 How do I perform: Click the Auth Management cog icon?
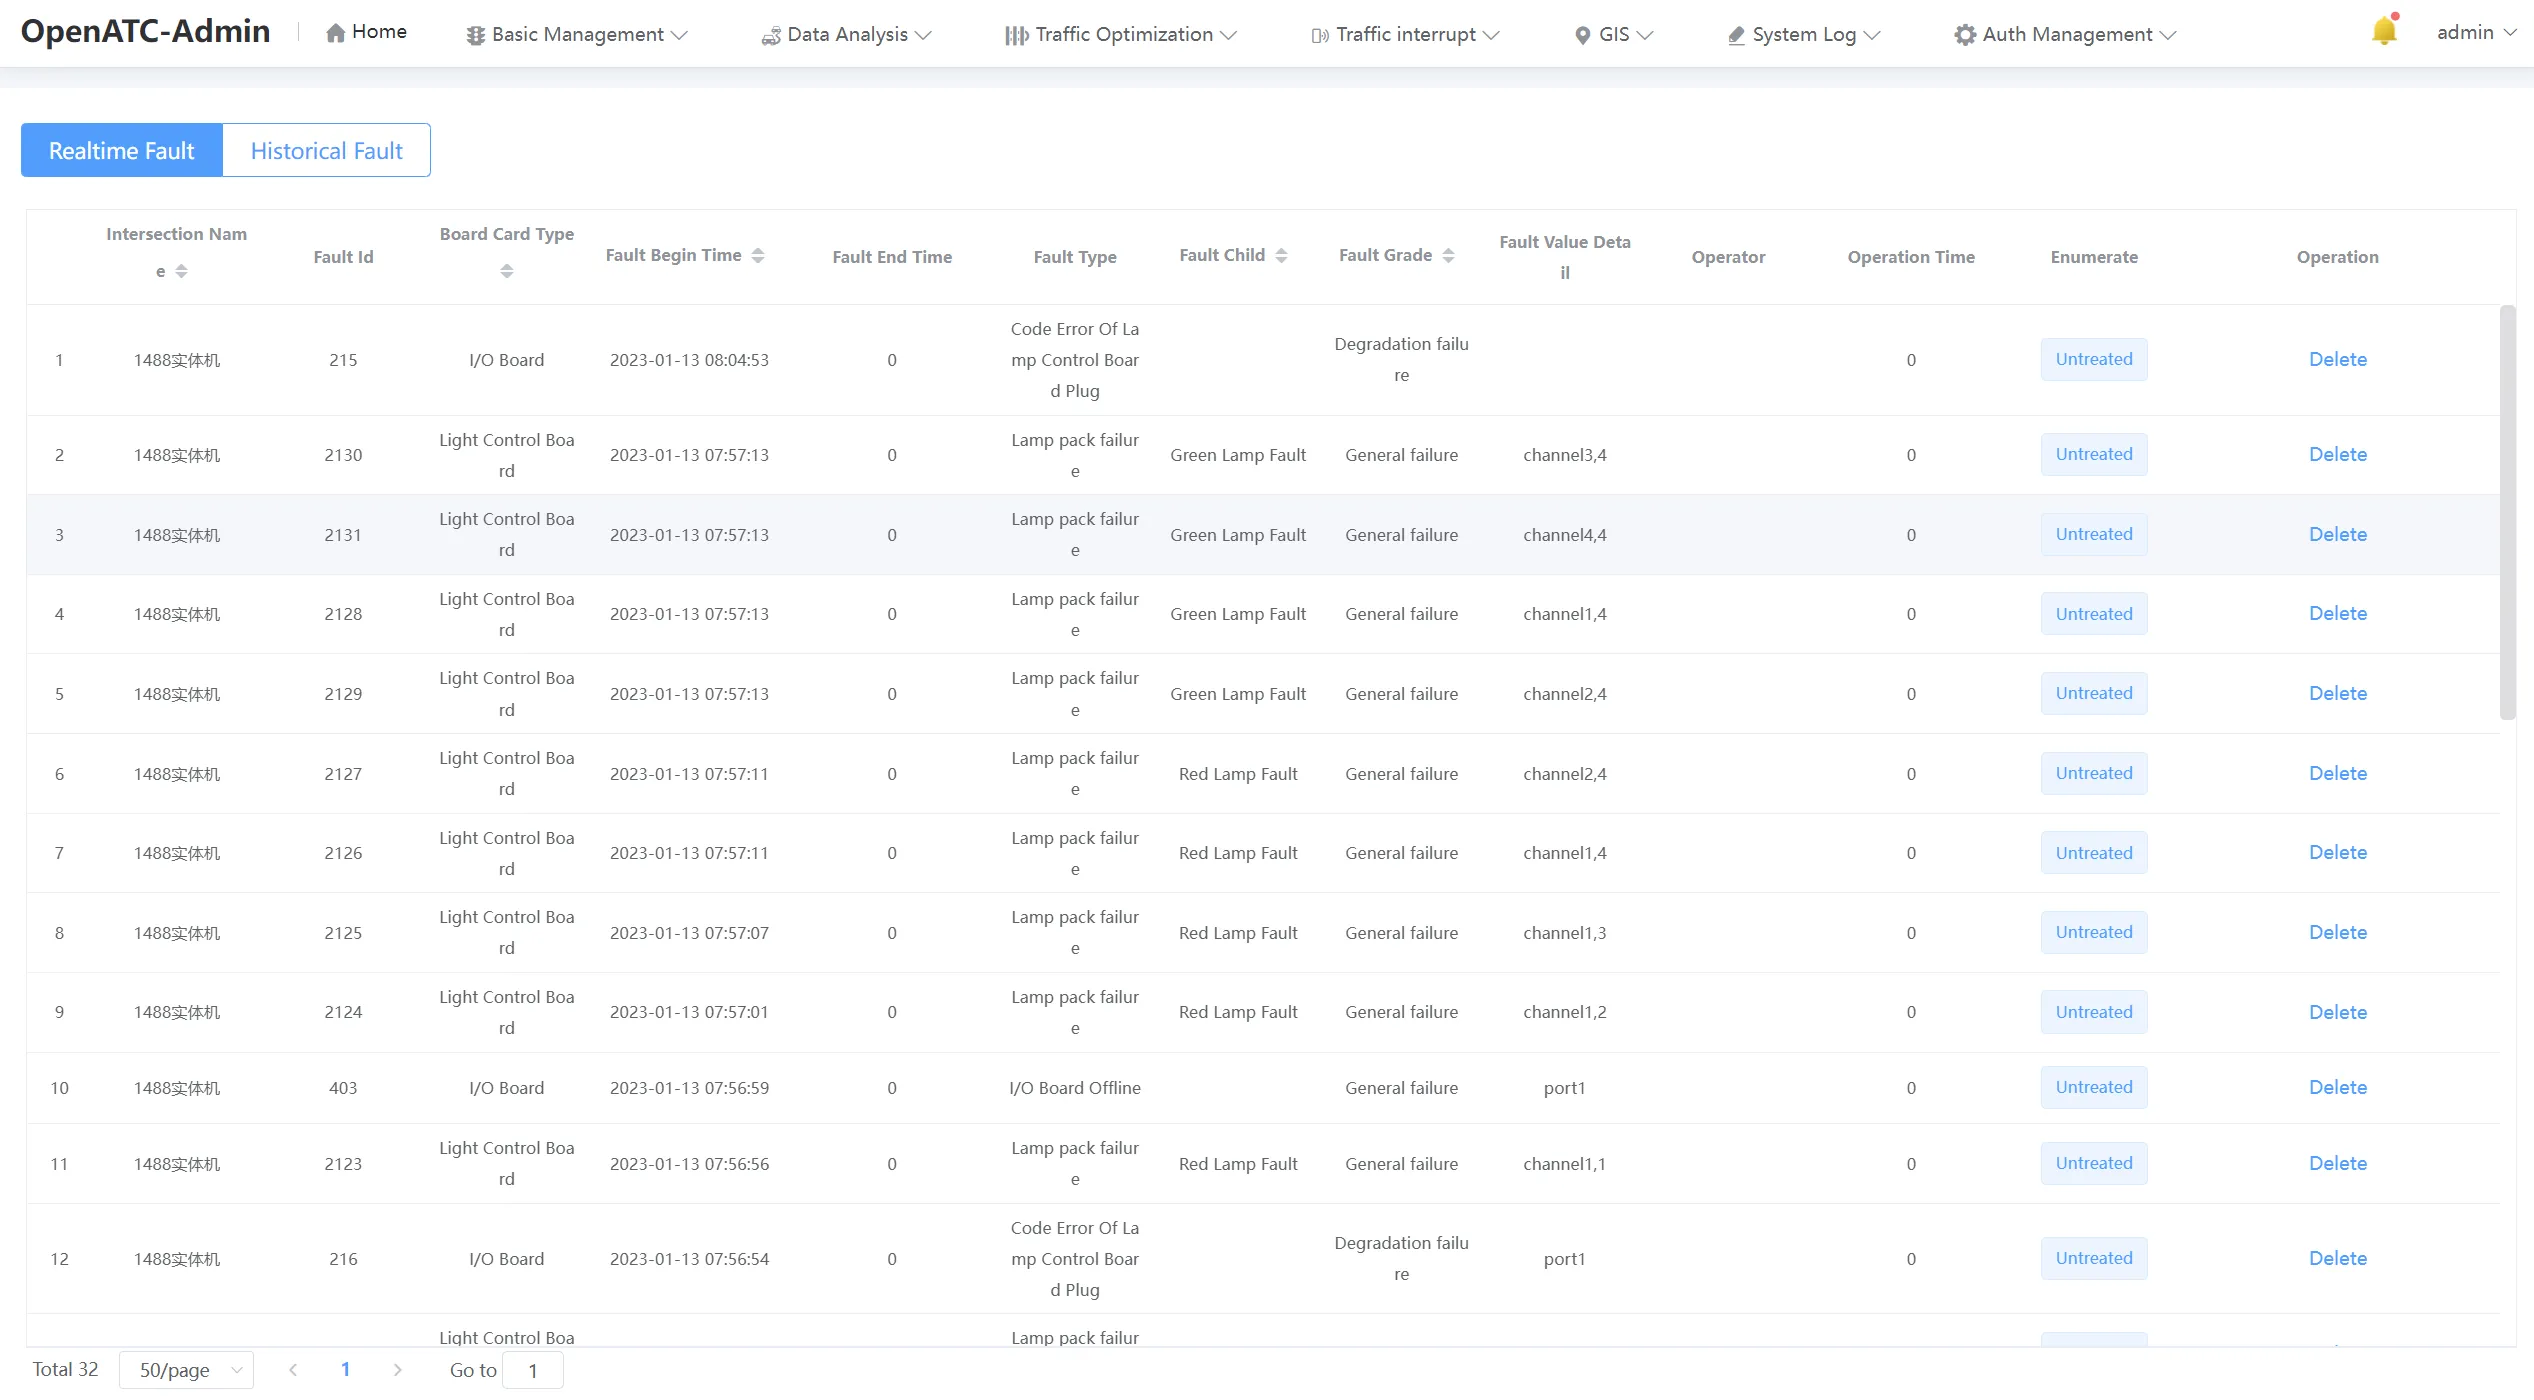click(x=1965, y=35)
